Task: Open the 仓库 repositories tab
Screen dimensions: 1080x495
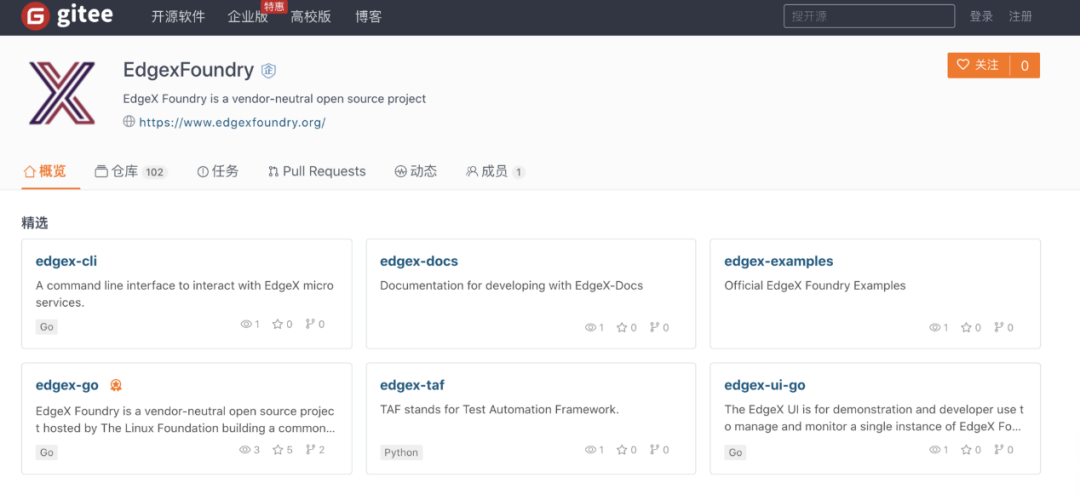Action: (124, 171)
